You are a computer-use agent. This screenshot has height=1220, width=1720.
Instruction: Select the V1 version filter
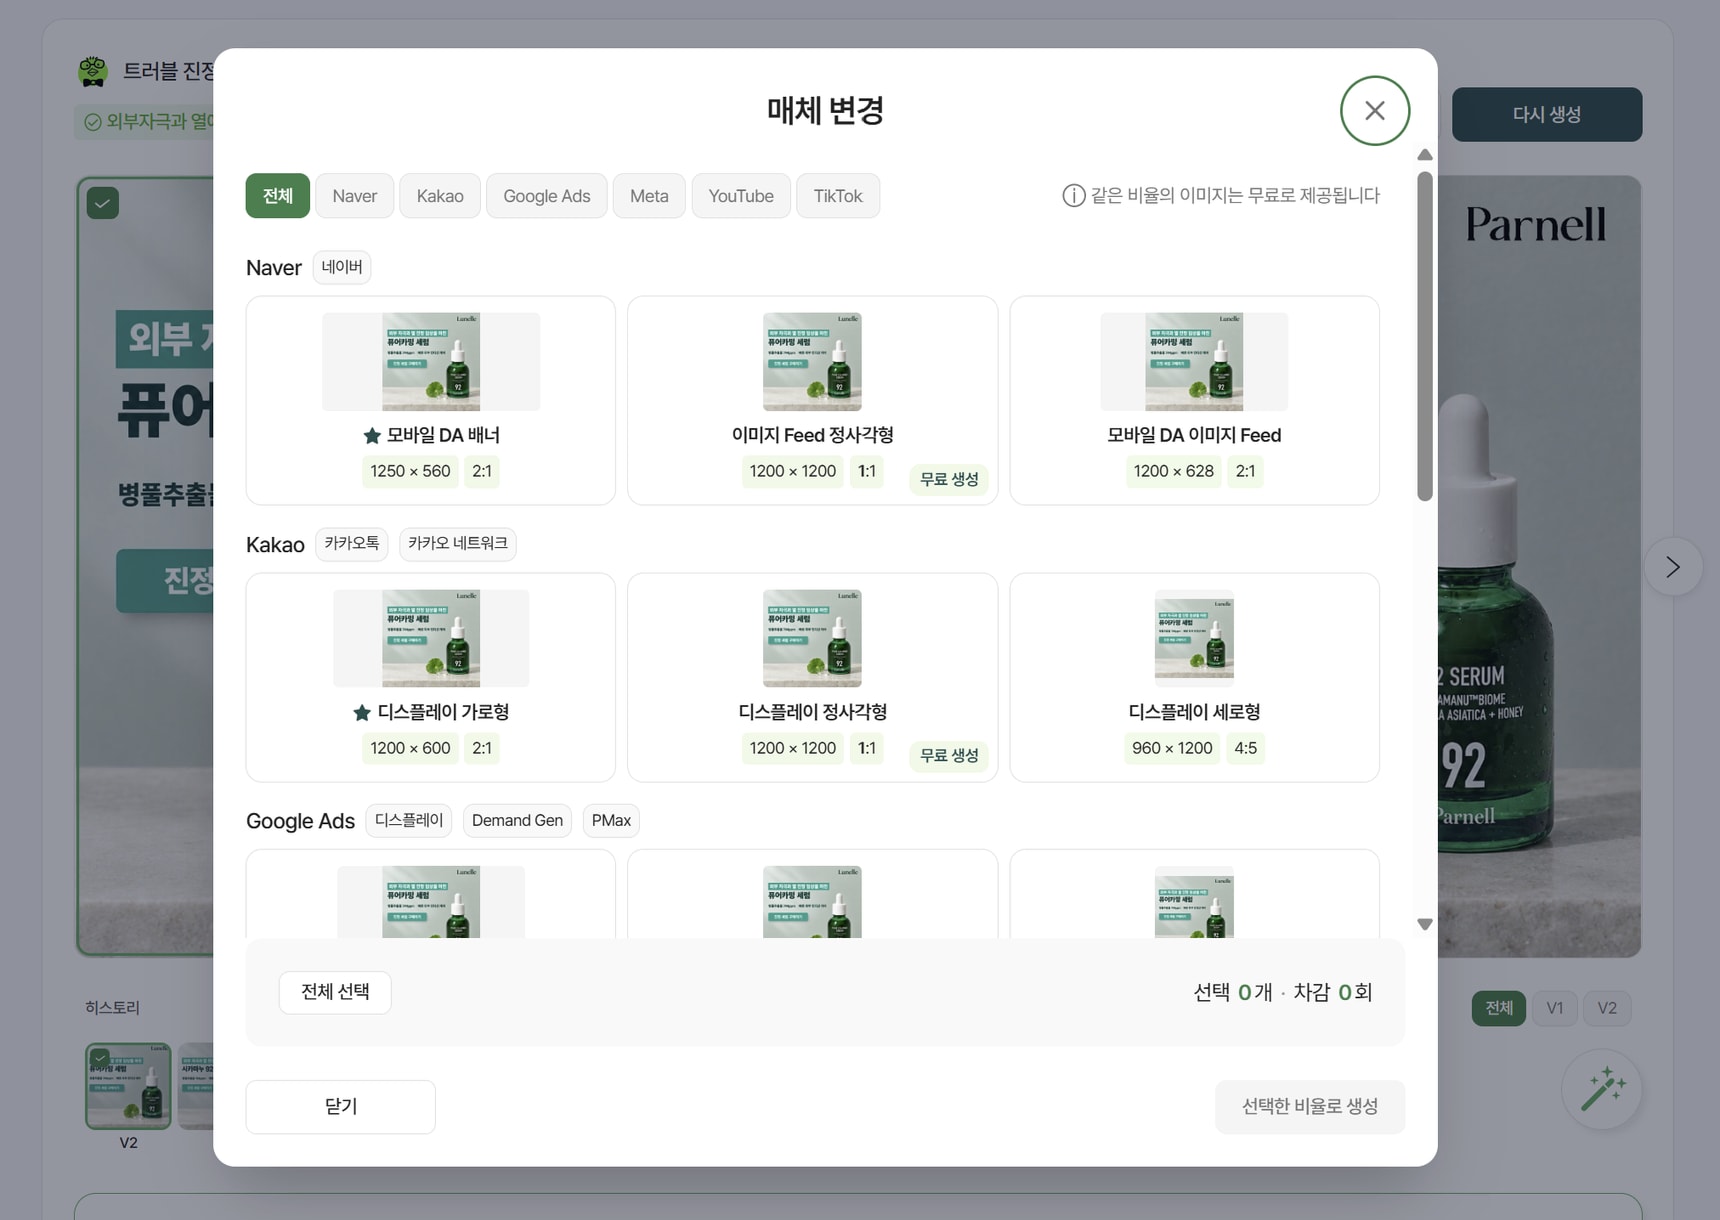coord(1555,1008)
